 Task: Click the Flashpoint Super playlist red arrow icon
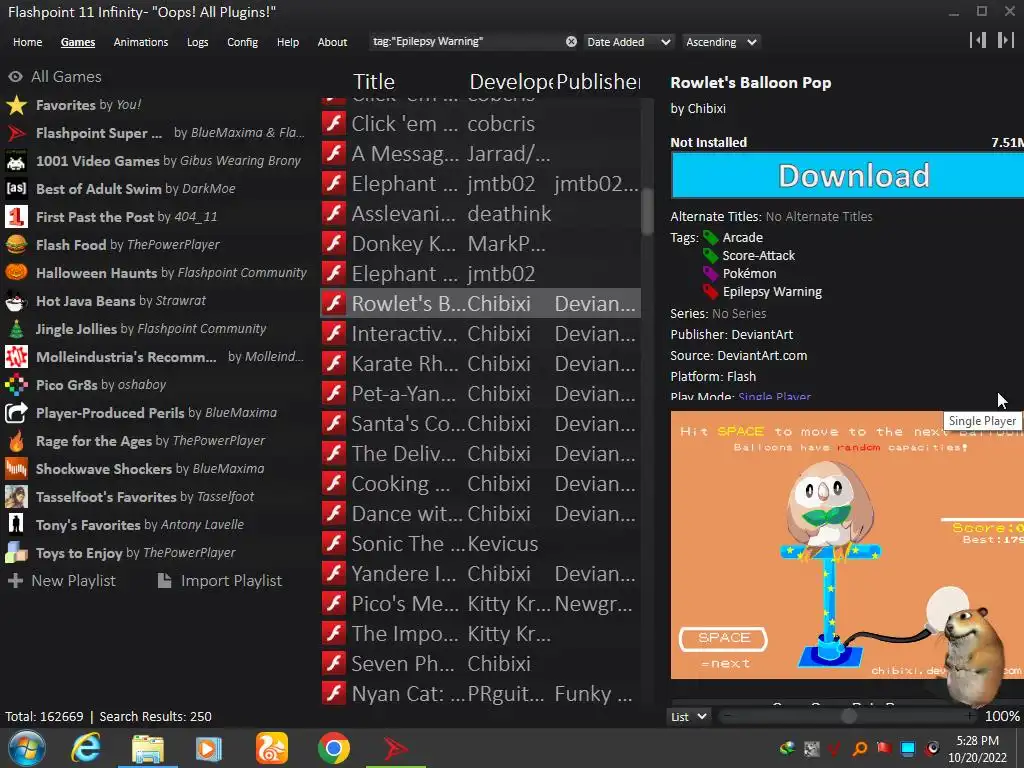coord(16,133)
